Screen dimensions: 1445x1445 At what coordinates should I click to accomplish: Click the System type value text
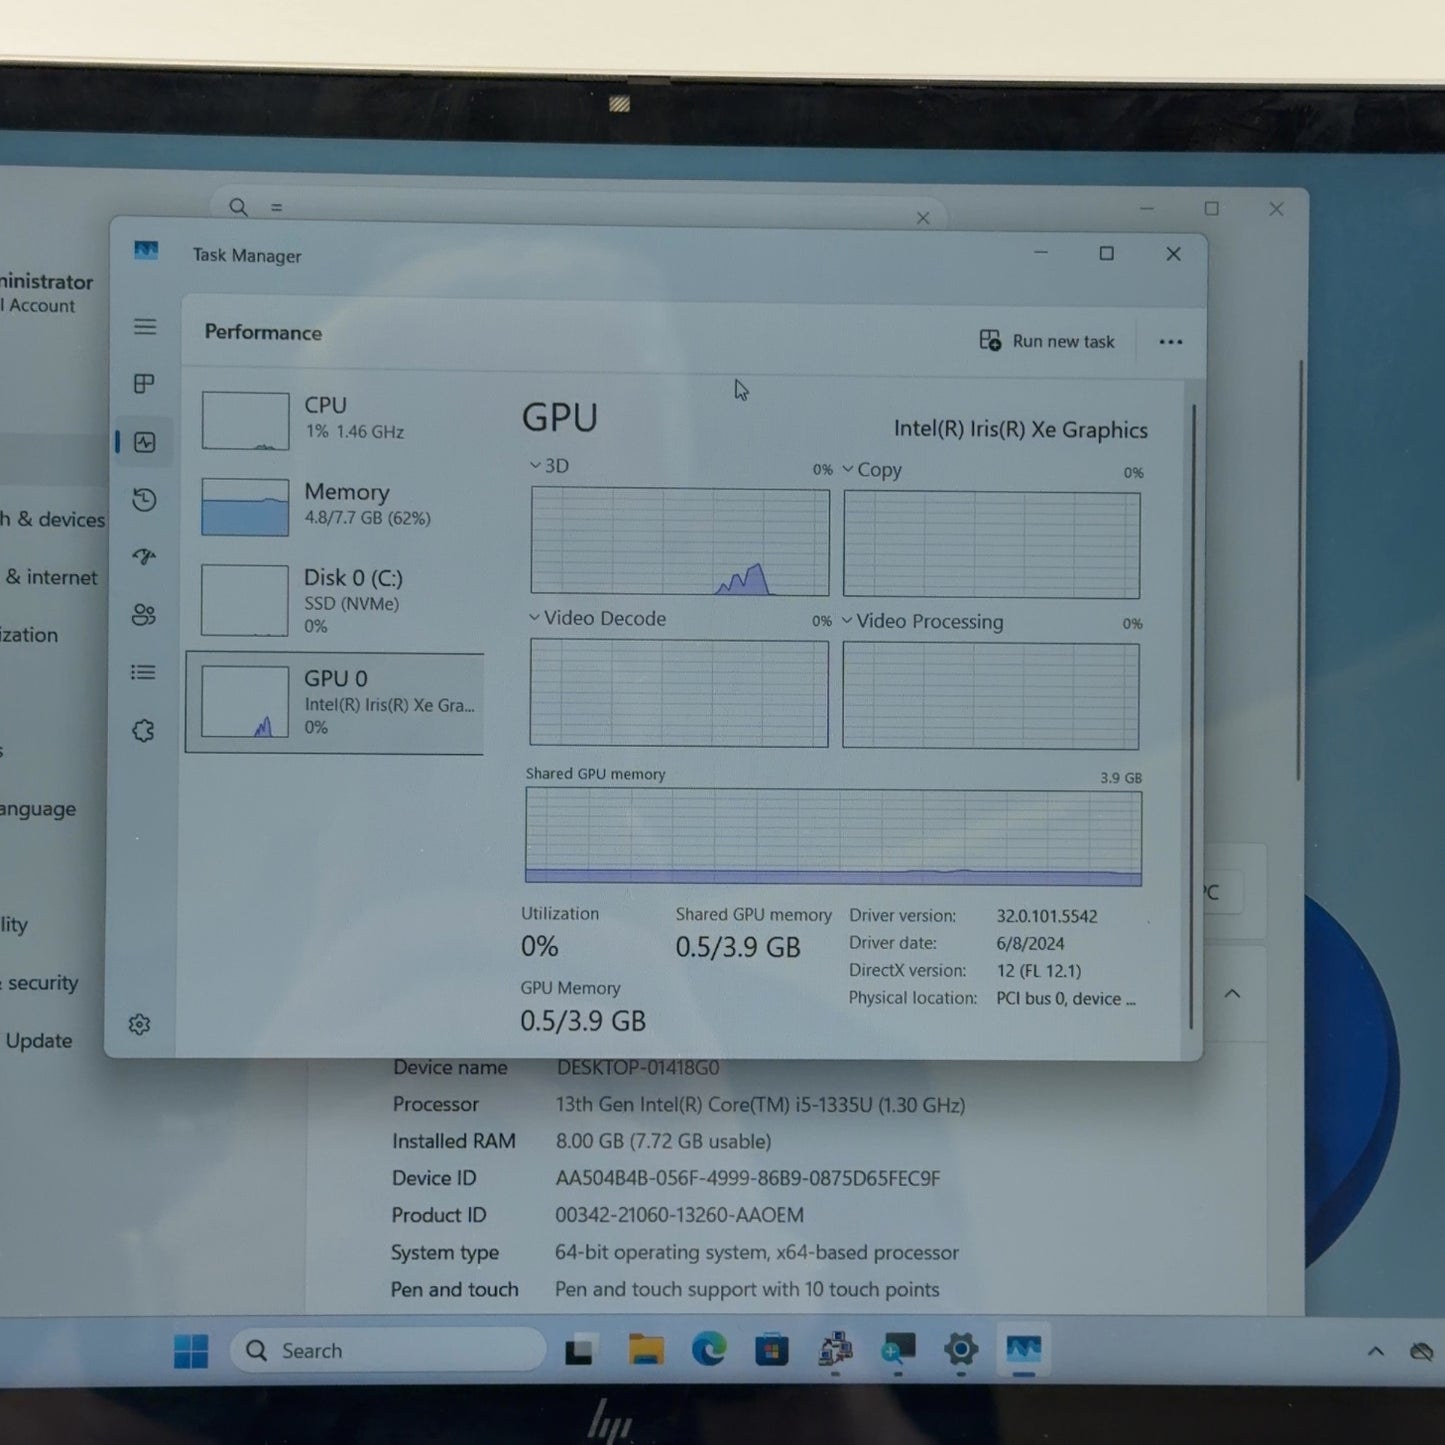tap(757, 1252)
